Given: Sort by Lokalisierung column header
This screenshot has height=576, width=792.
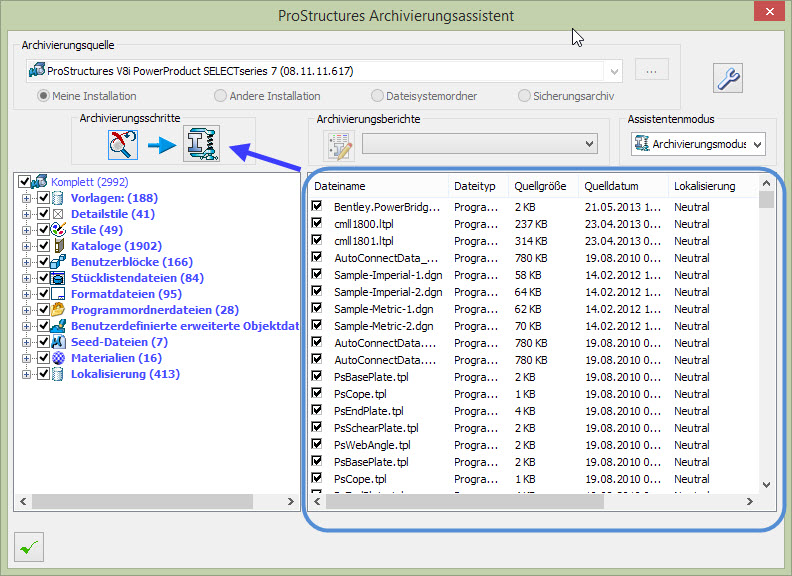Looking at the screenshot, I should [713, 186].
